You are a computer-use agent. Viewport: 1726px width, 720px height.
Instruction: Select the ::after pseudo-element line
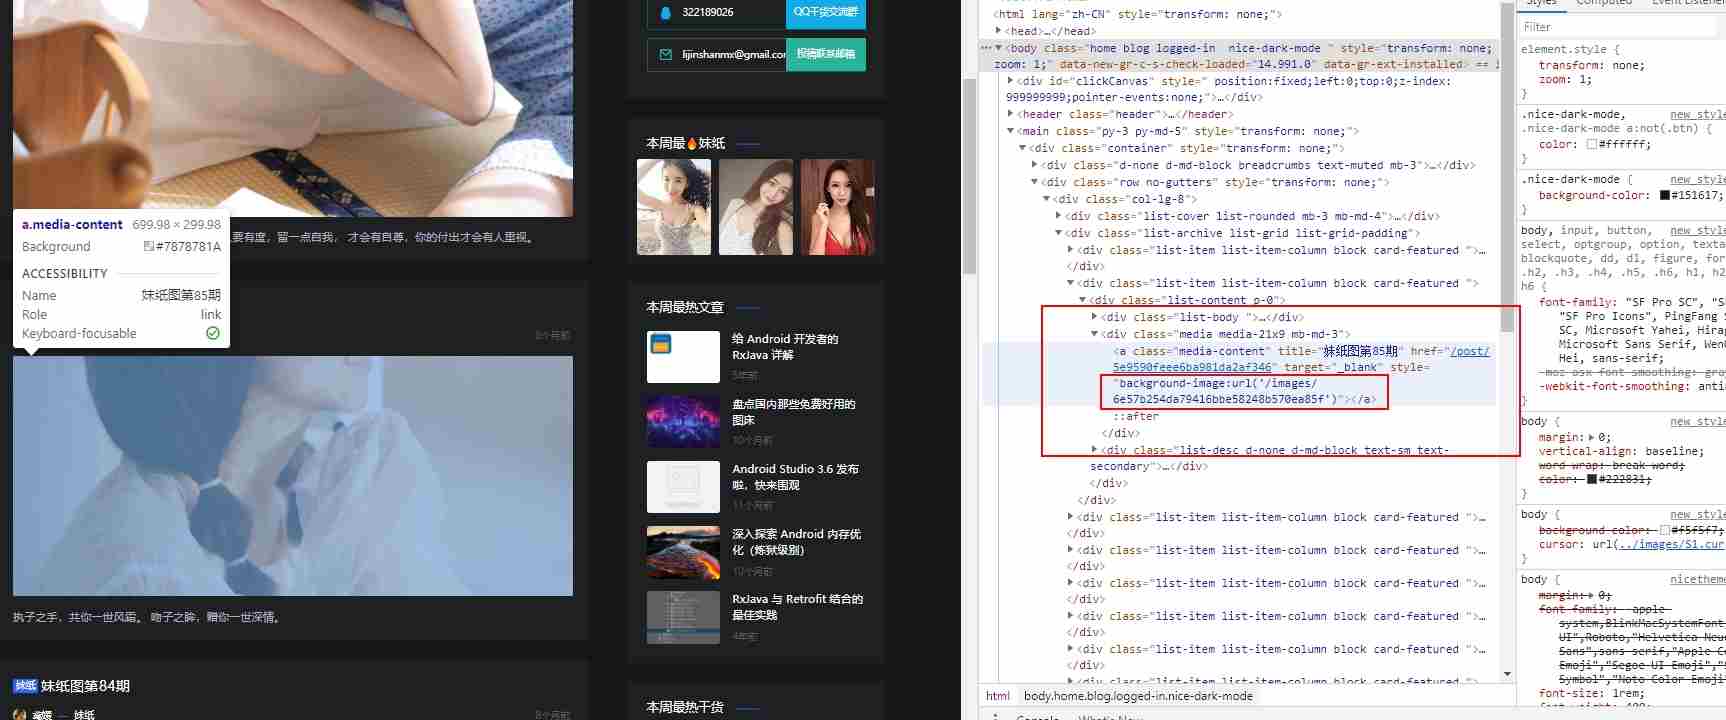1136,416
